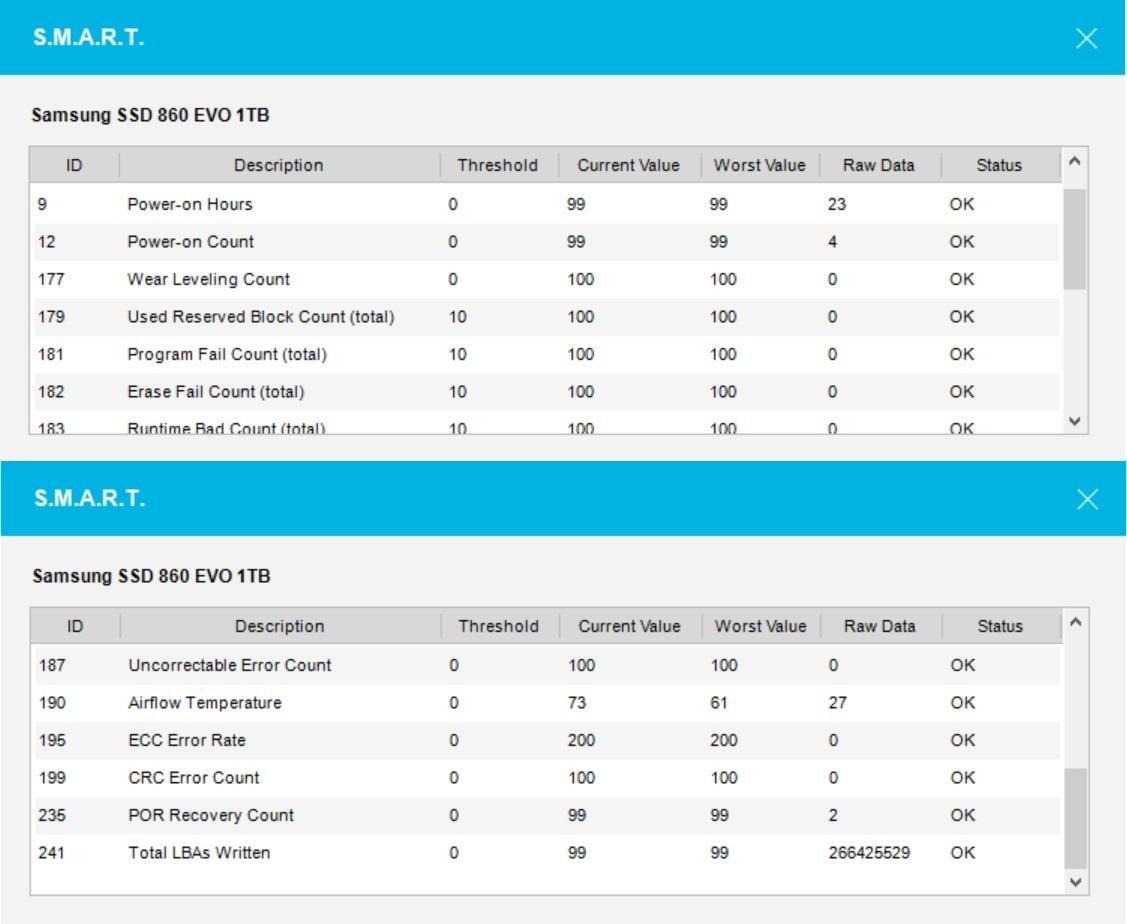Select the Total LBAs Written row
This screenshot has width=1127, height=924.
click(x=546, y=853)
